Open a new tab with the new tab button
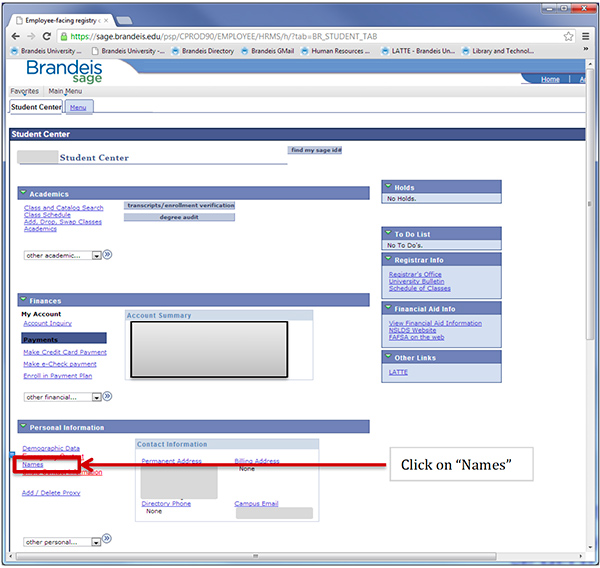This screenshot has height=568, width=600. [124, 20]
